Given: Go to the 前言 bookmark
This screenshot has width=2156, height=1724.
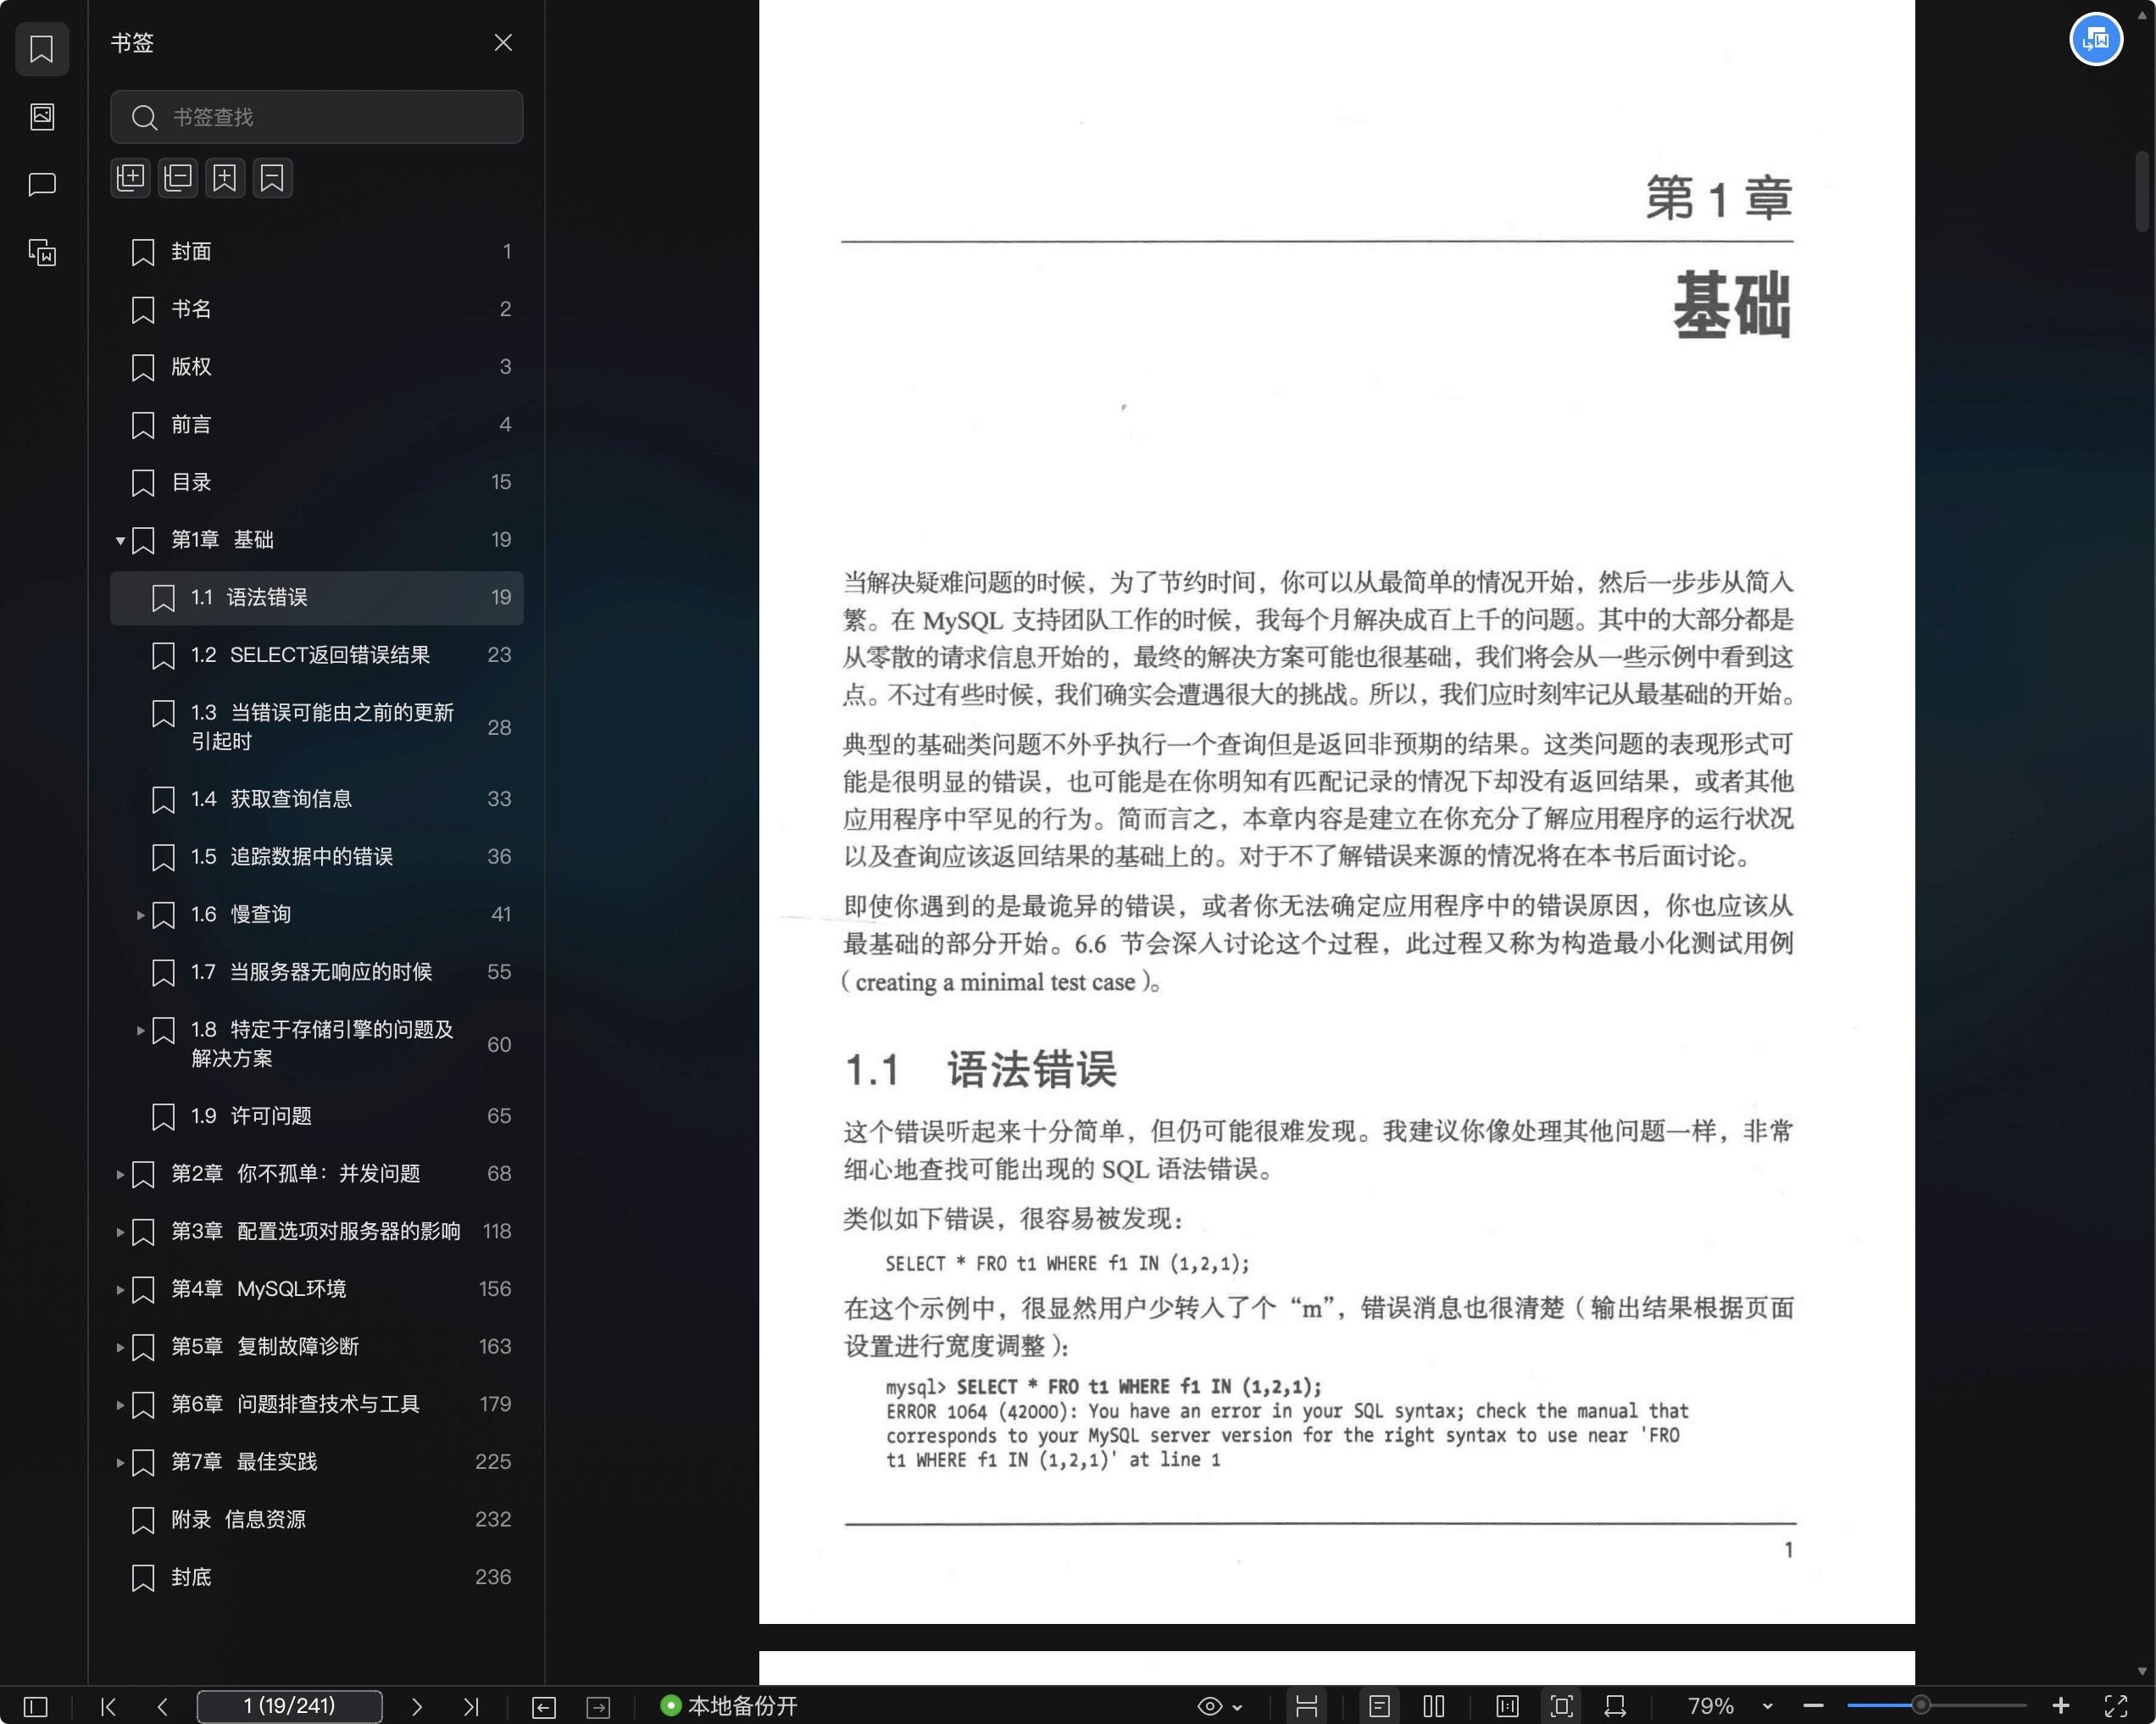Looking at the screenshot, I should tap(316, 425).
